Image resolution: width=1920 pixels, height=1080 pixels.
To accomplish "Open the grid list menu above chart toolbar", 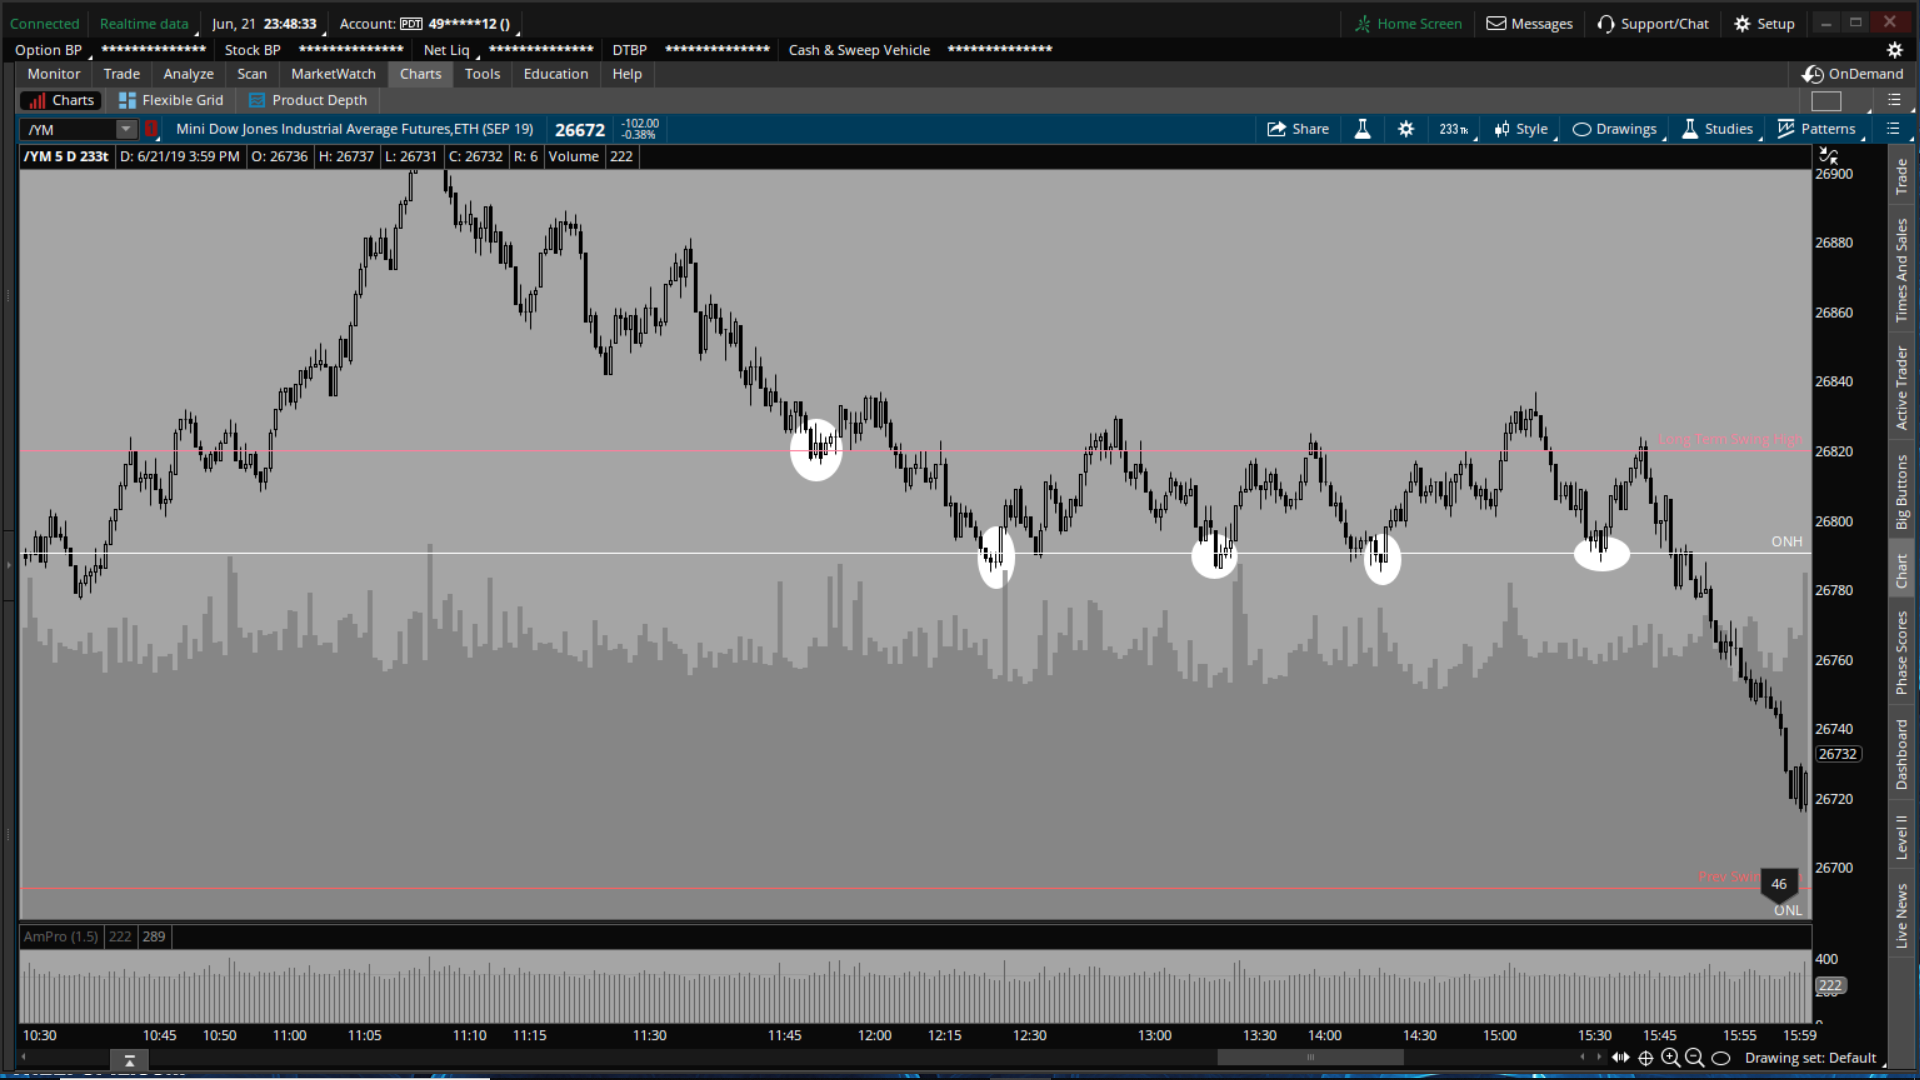I will pyautogui.click(x=1893, y=100).
